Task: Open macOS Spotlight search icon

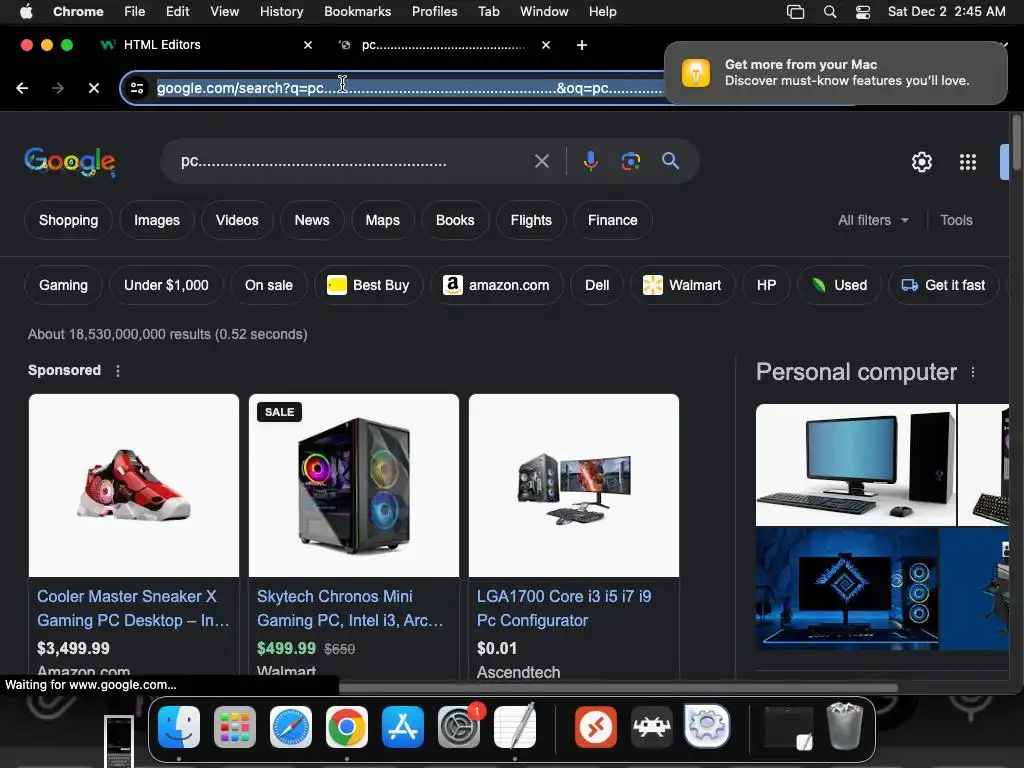Action: coord(830,12)
